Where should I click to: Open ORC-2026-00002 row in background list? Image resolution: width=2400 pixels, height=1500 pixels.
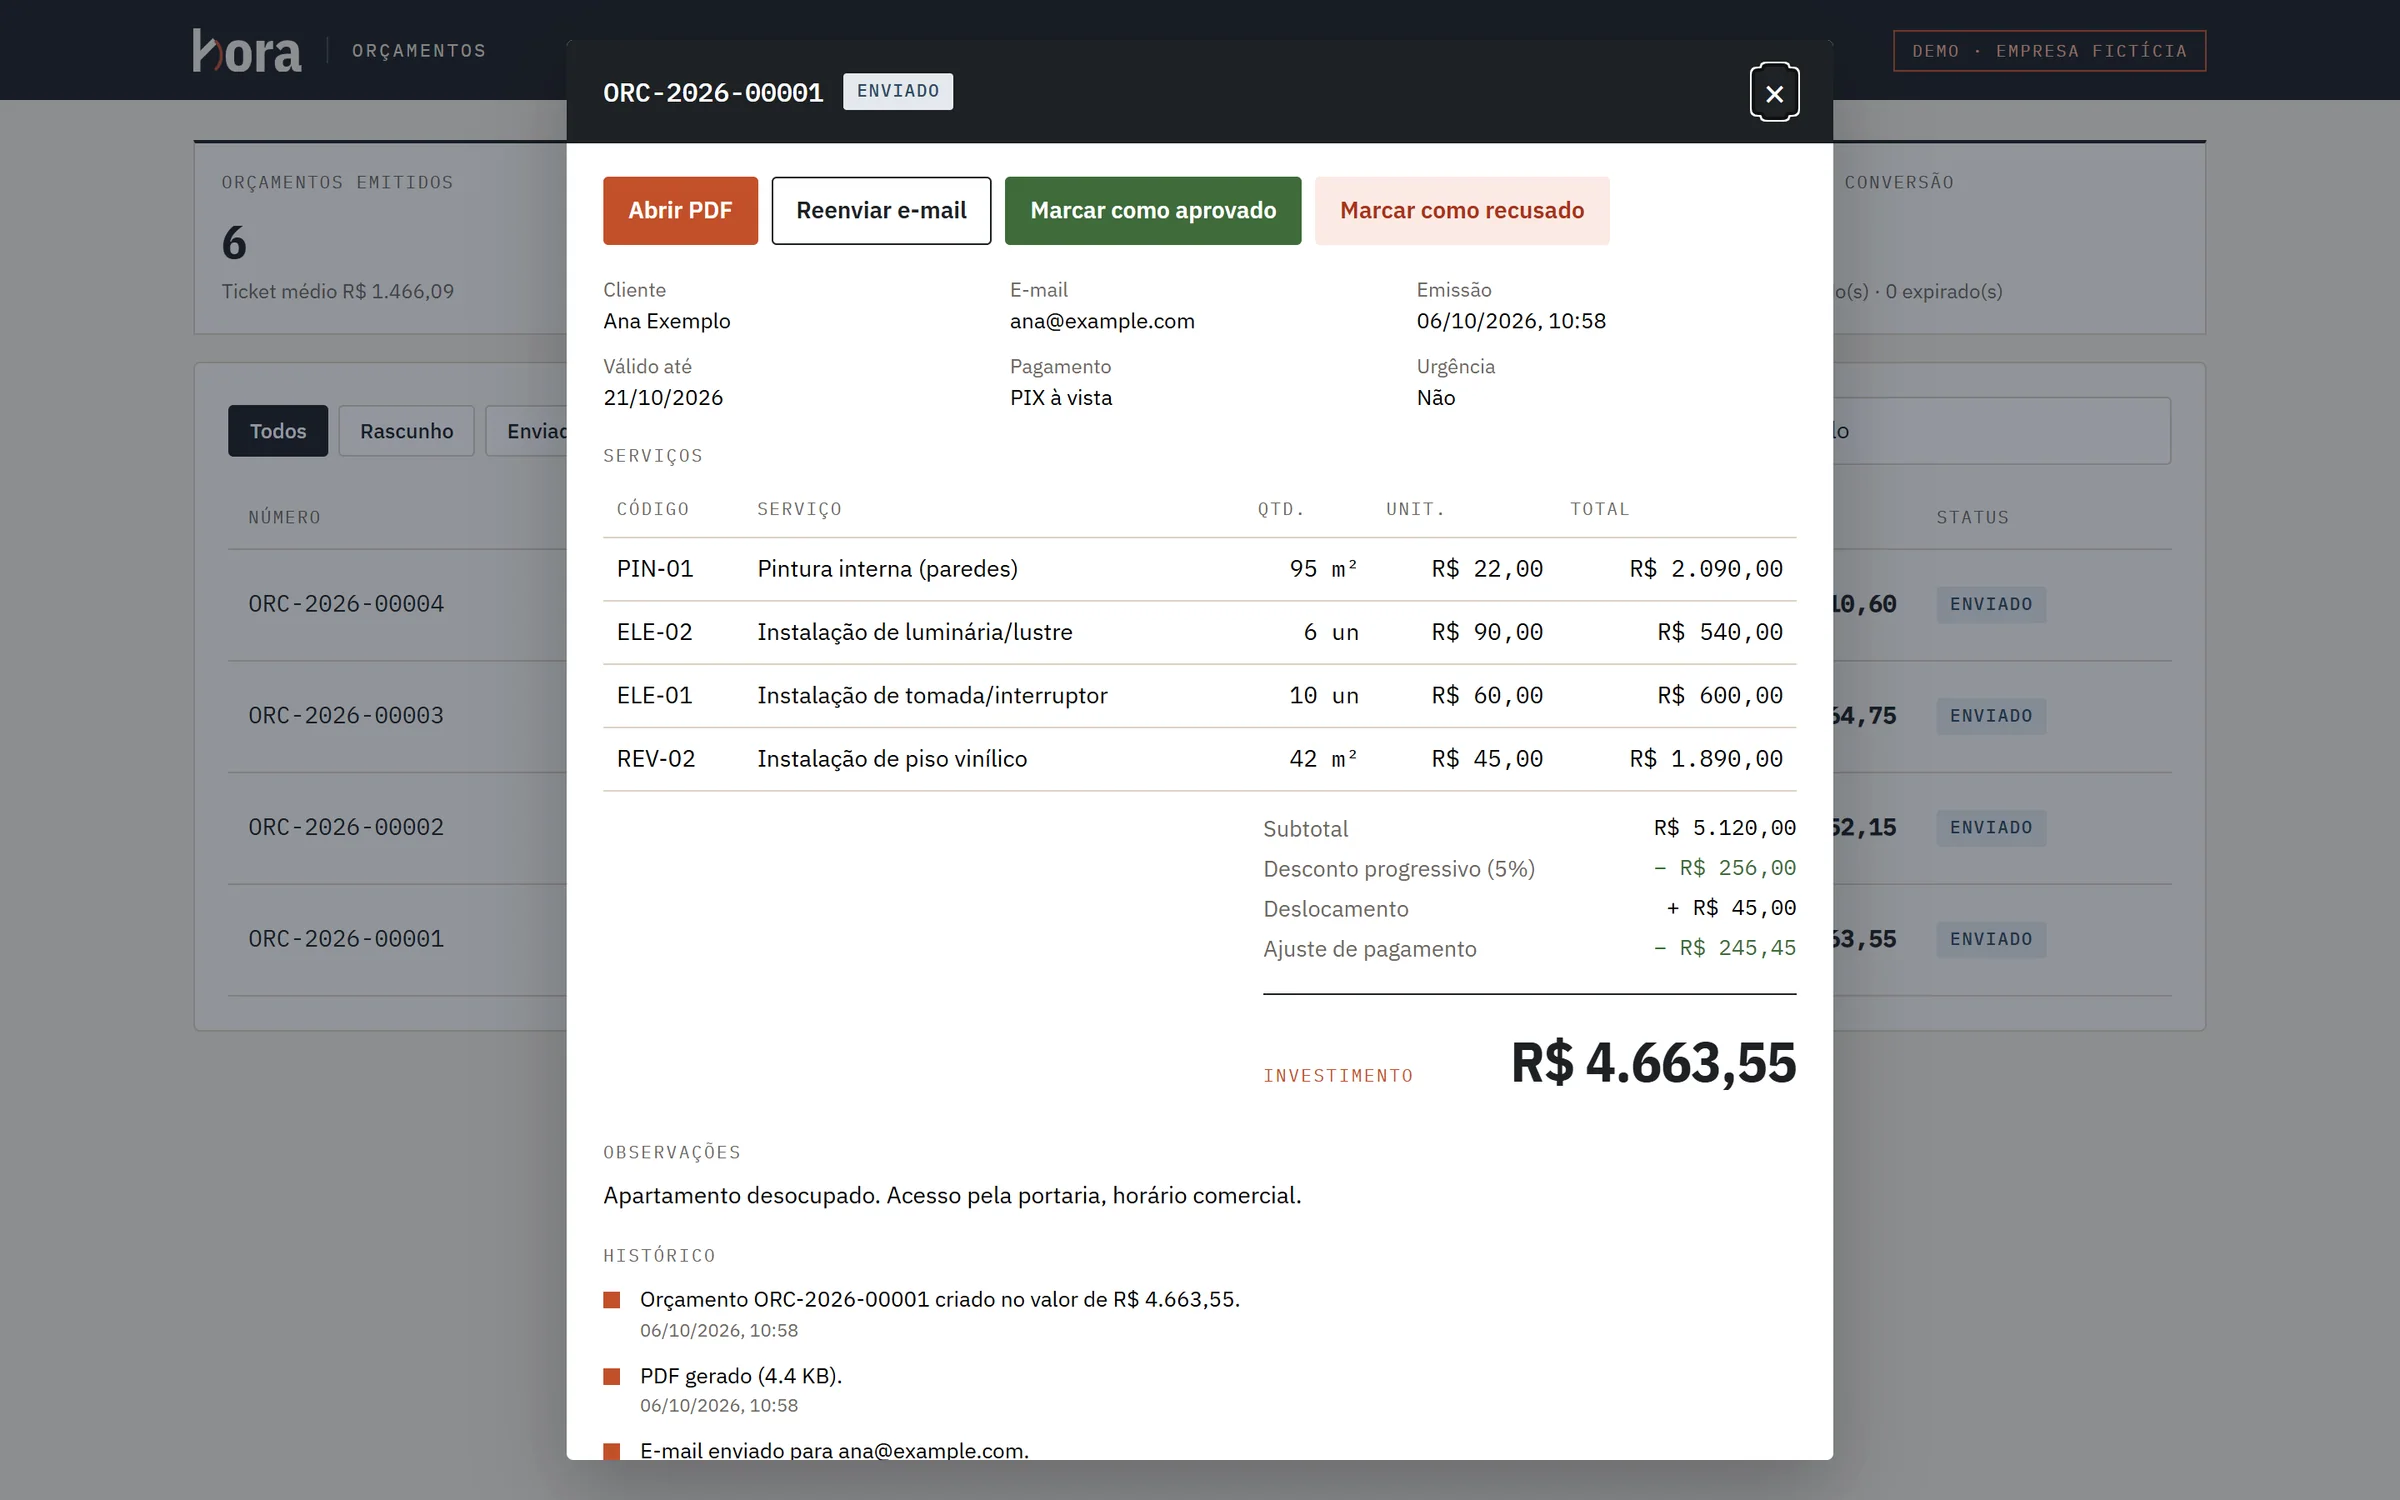(346, 827)
